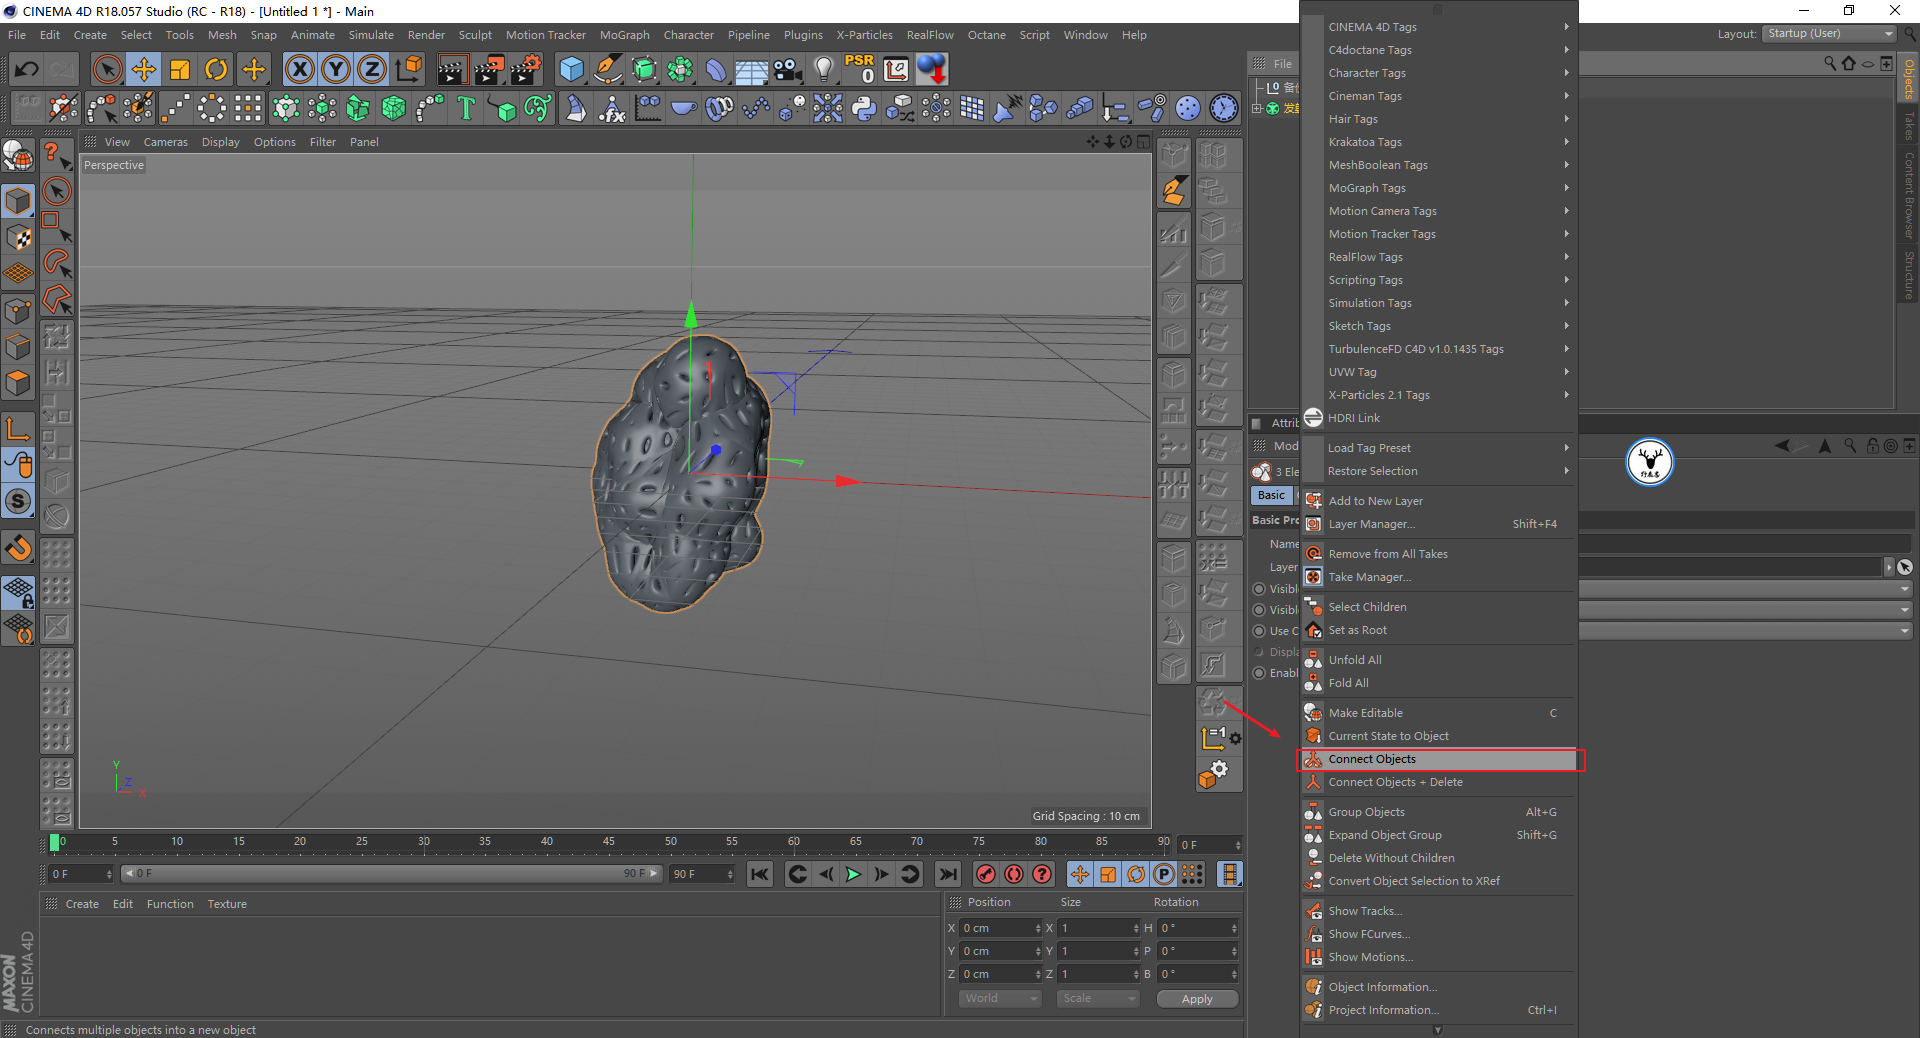Select Group Objects menu entry
The image size is (1920, 1038).
[1440, 812]
